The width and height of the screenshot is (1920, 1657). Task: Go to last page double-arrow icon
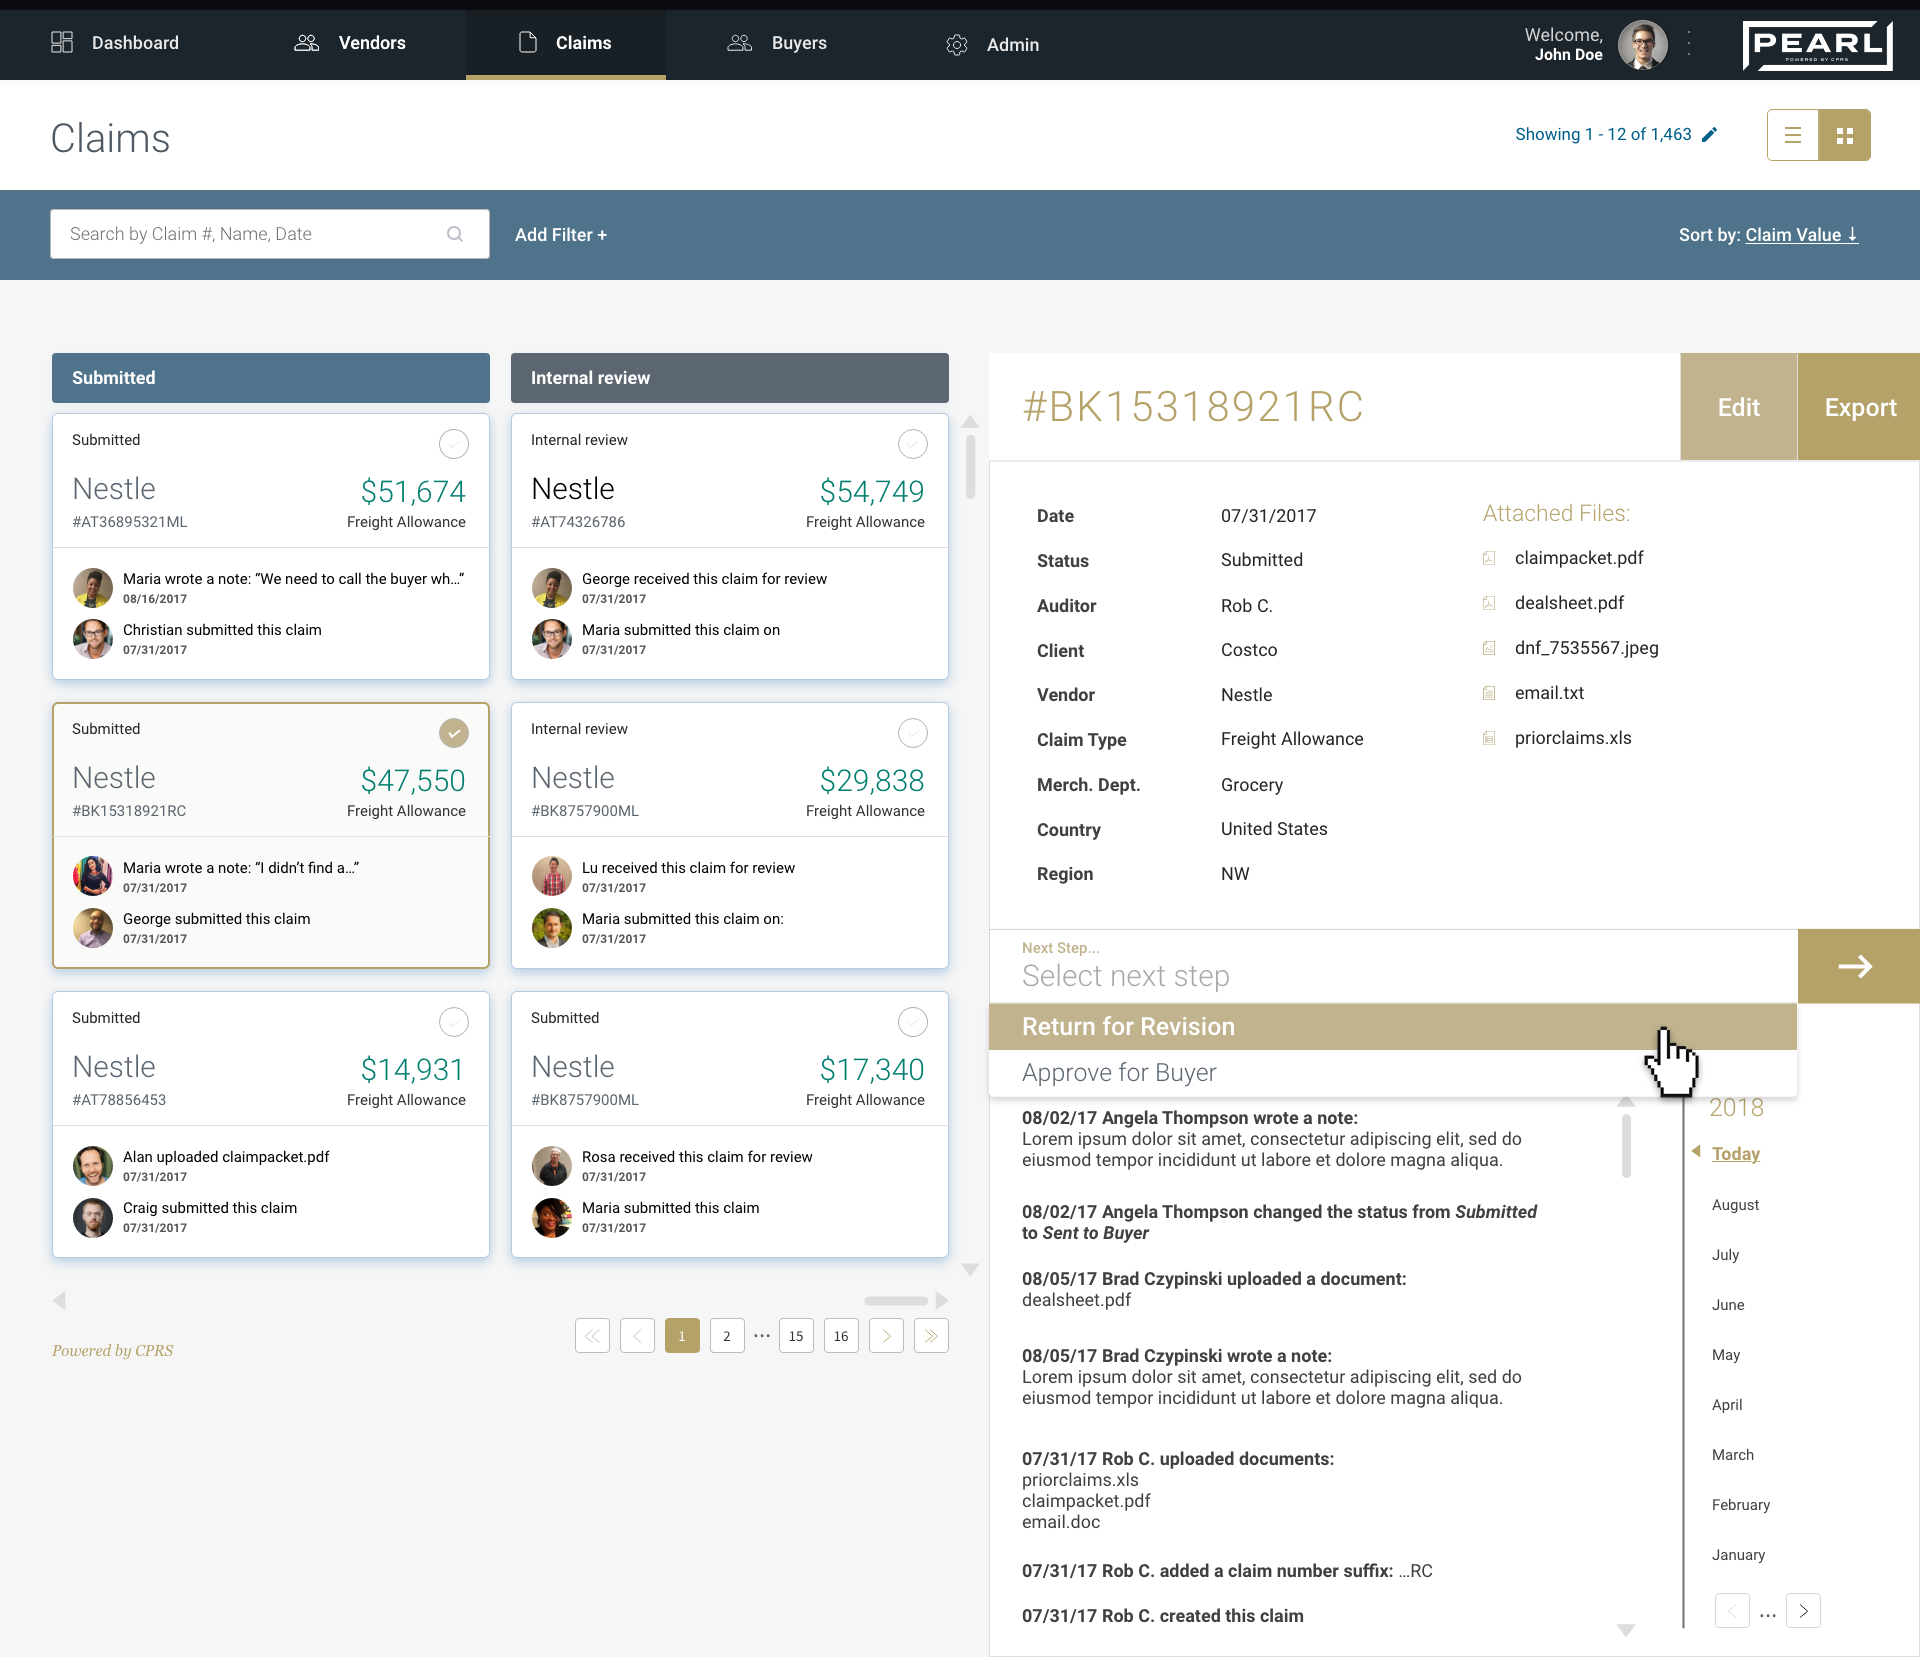click(931, 1336)
